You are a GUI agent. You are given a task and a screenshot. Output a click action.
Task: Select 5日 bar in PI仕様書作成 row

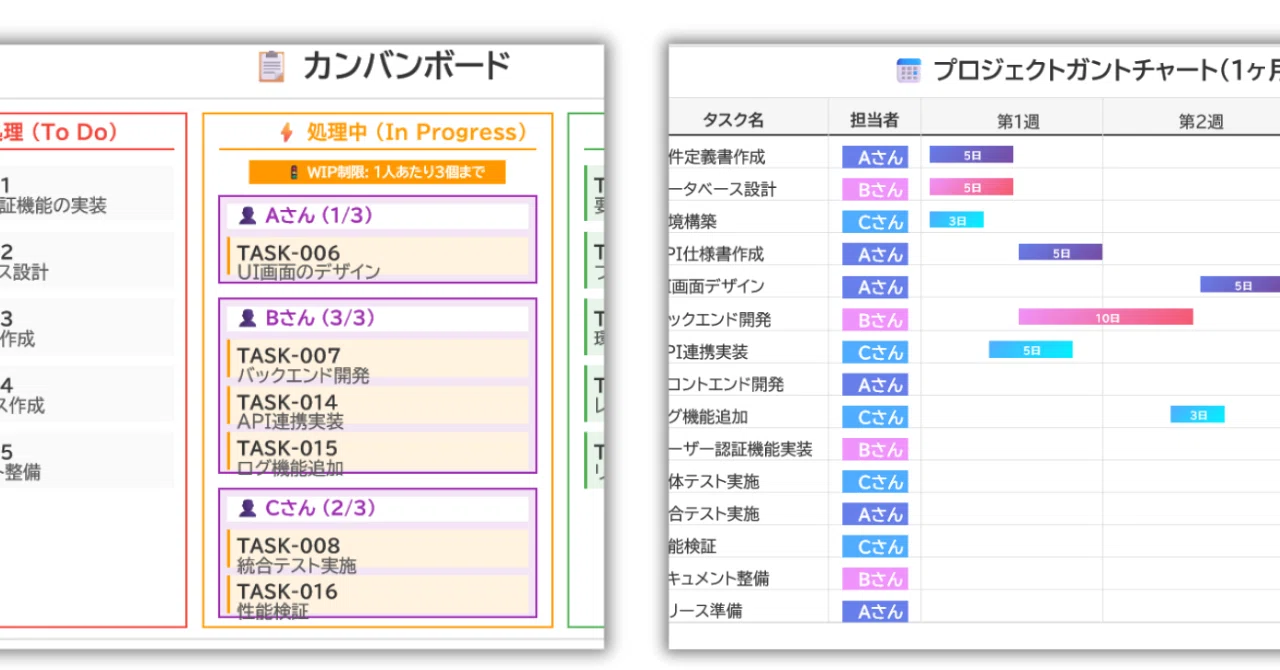(x=1060, y=253)
